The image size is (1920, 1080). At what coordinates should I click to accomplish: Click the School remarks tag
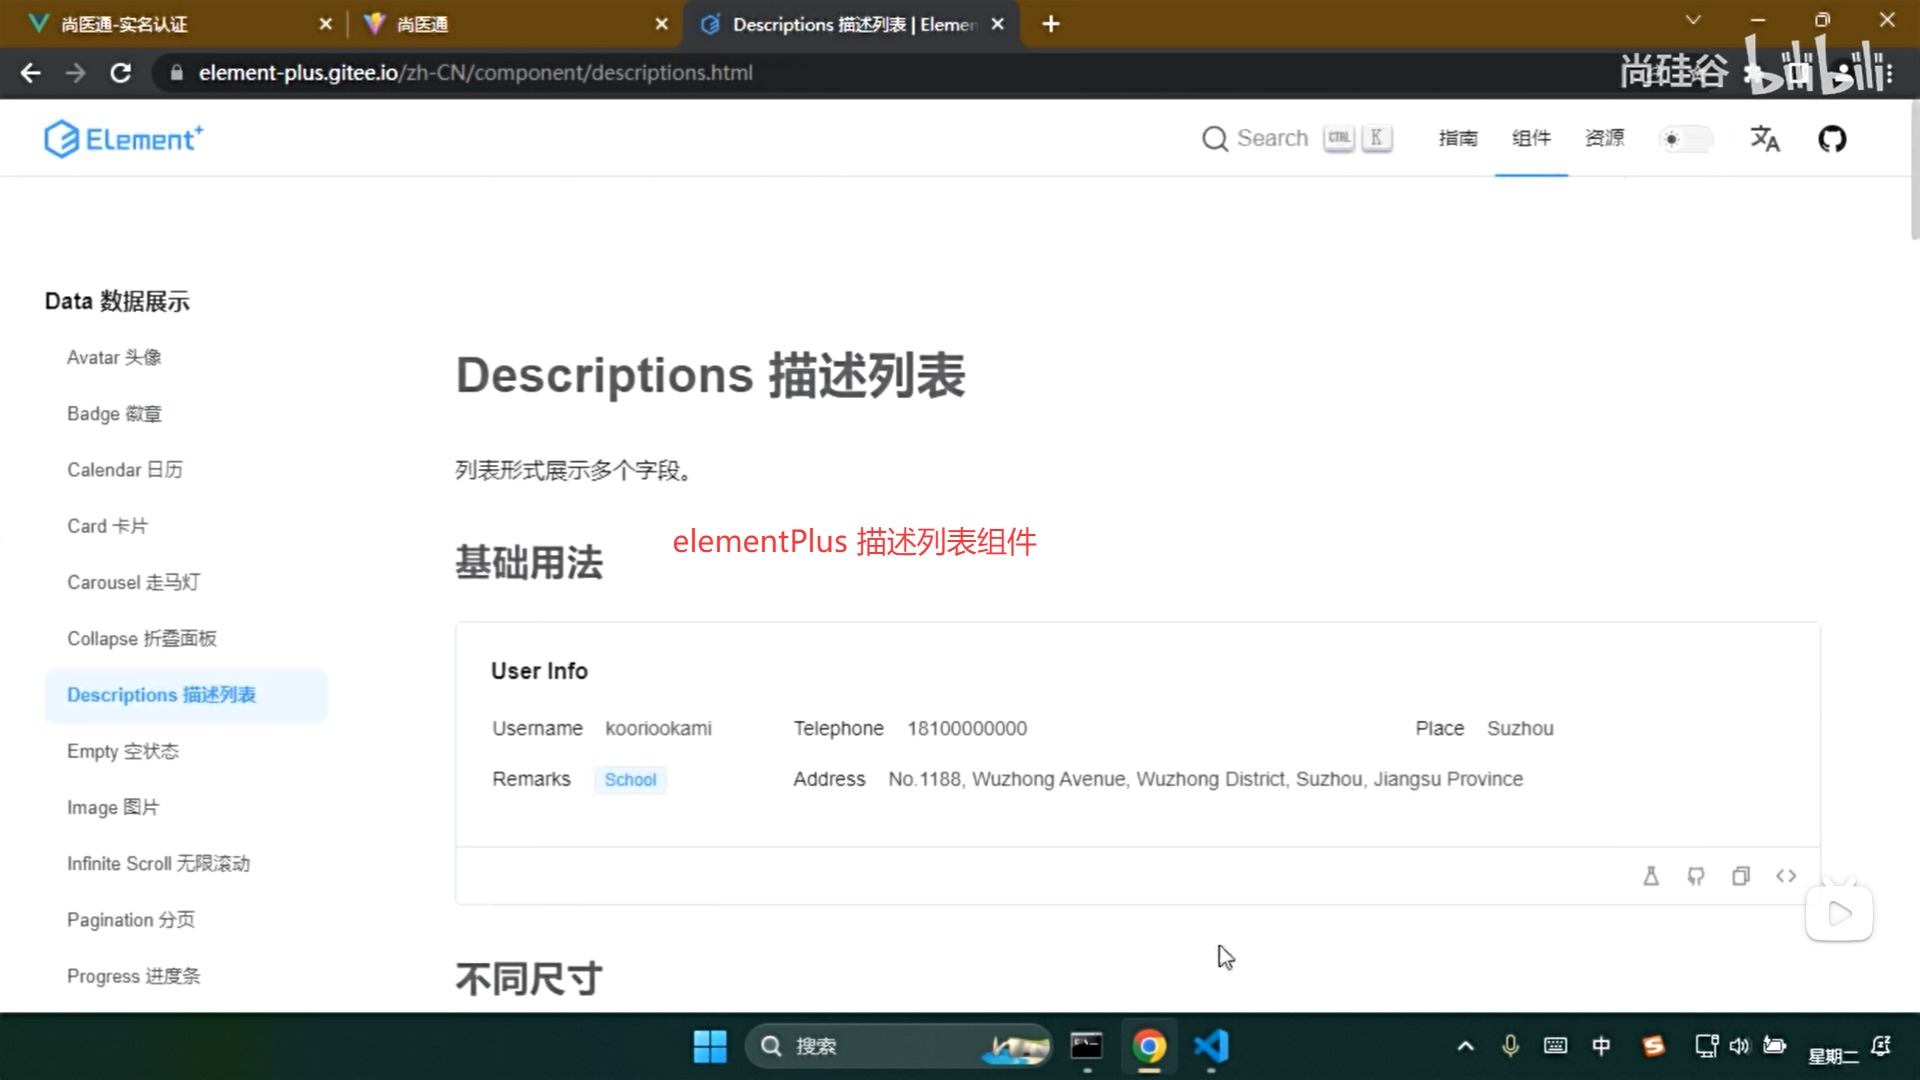pos(630,780)
